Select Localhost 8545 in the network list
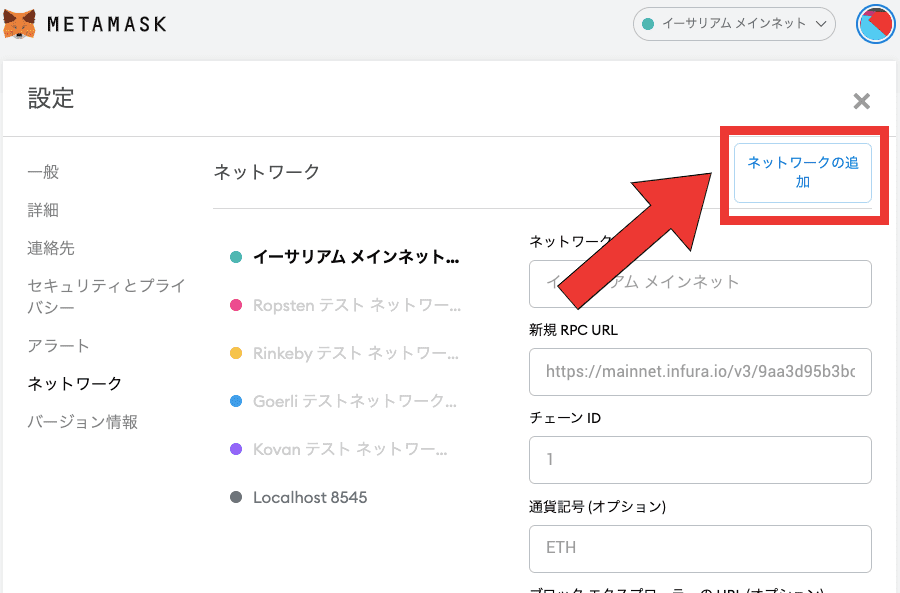Screen dimensions: 900x593 (x=298, y=497)
